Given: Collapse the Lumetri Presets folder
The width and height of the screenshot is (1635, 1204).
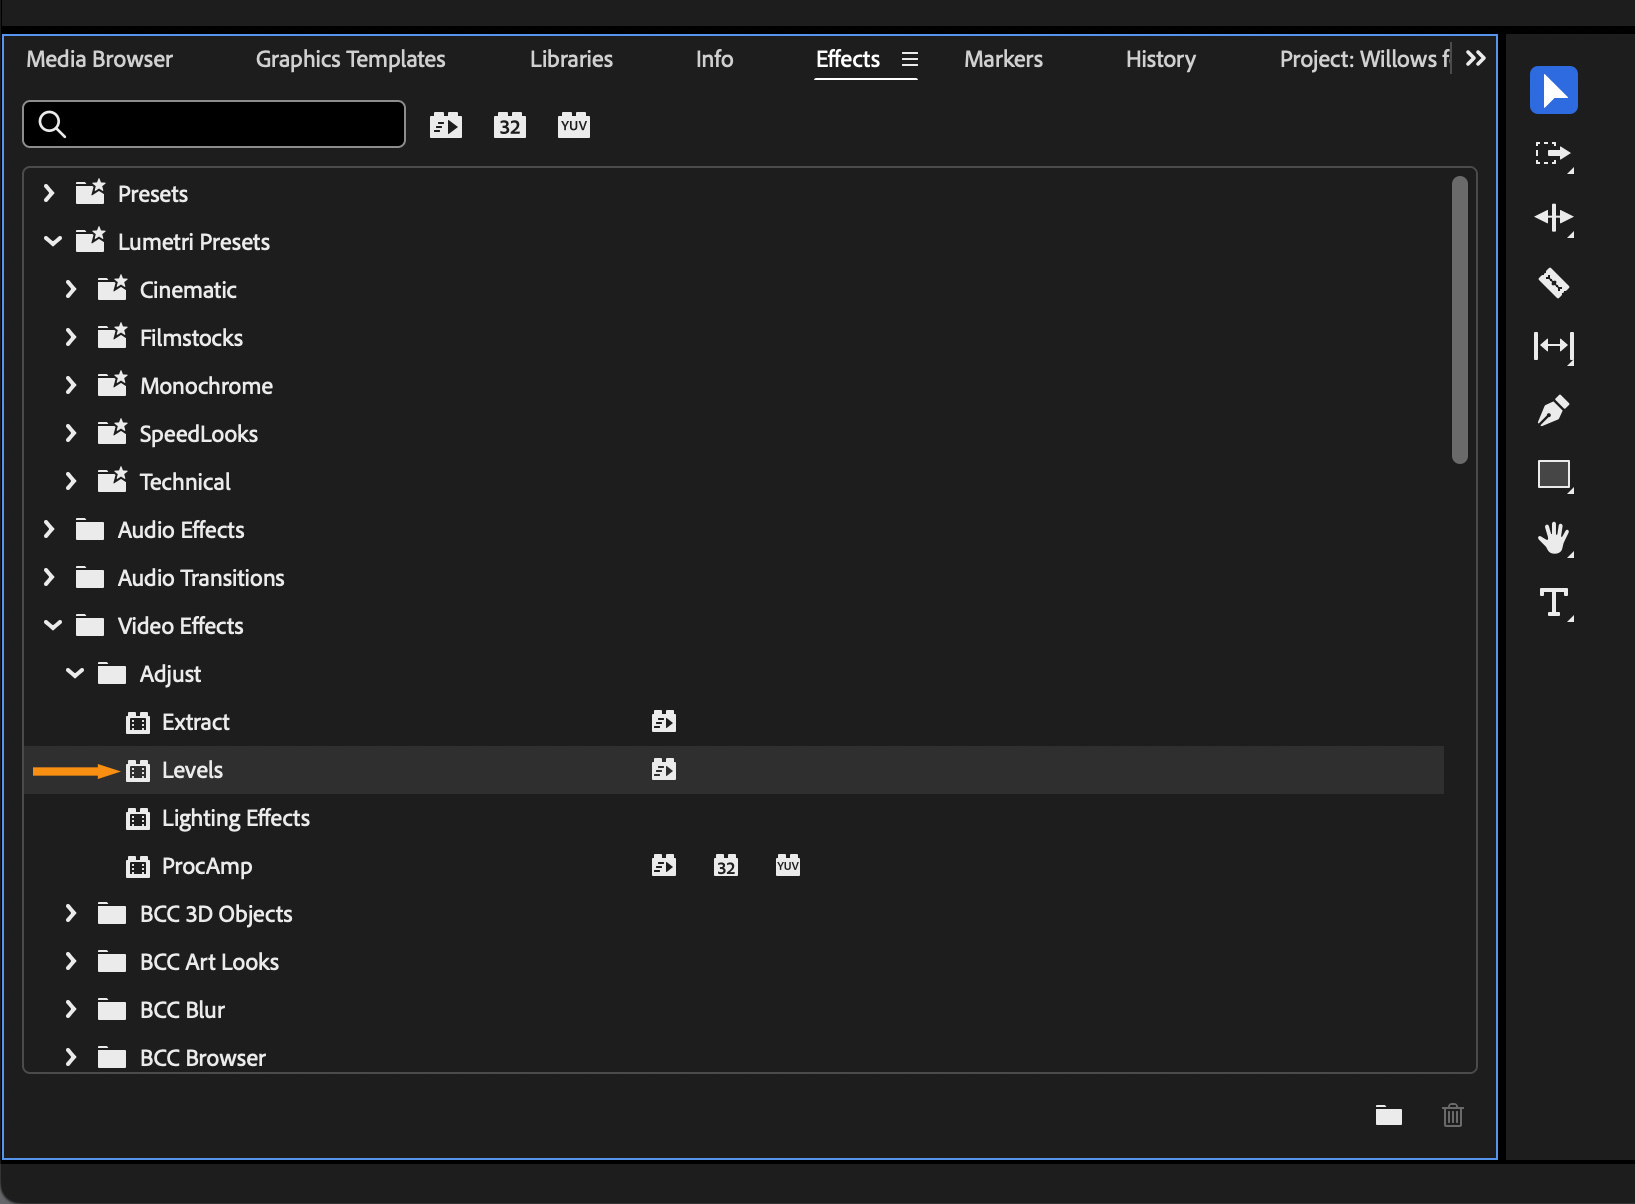Looking at the screenshot, I should [x=52, y=241].
